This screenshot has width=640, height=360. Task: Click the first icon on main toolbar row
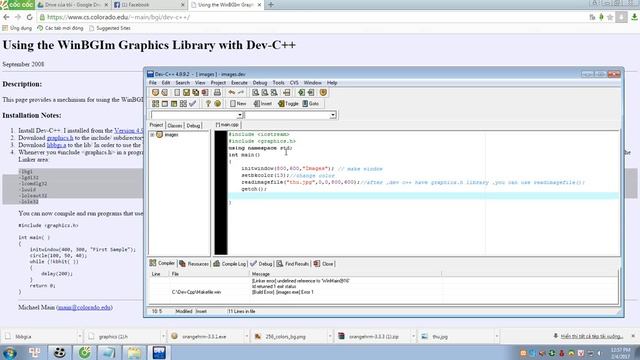[x=155, y=93]
